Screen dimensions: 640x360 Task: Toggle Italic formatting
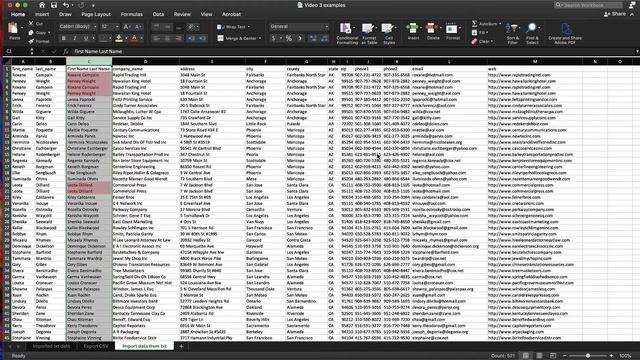pos(75,38)
